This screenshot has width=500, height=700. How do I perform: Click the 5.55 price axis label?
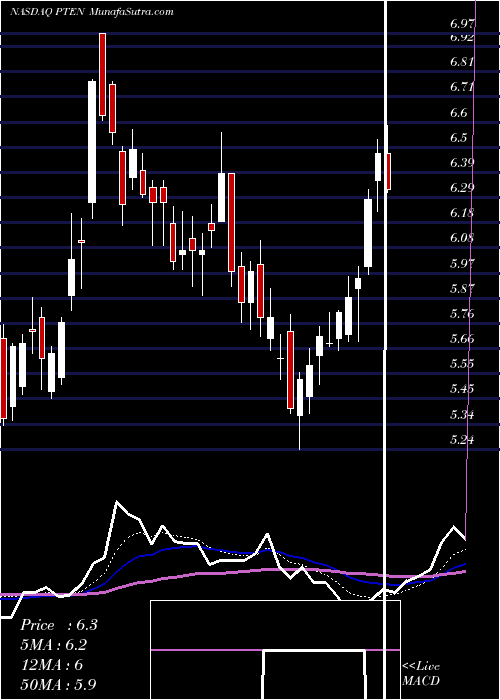pos(462,364)
